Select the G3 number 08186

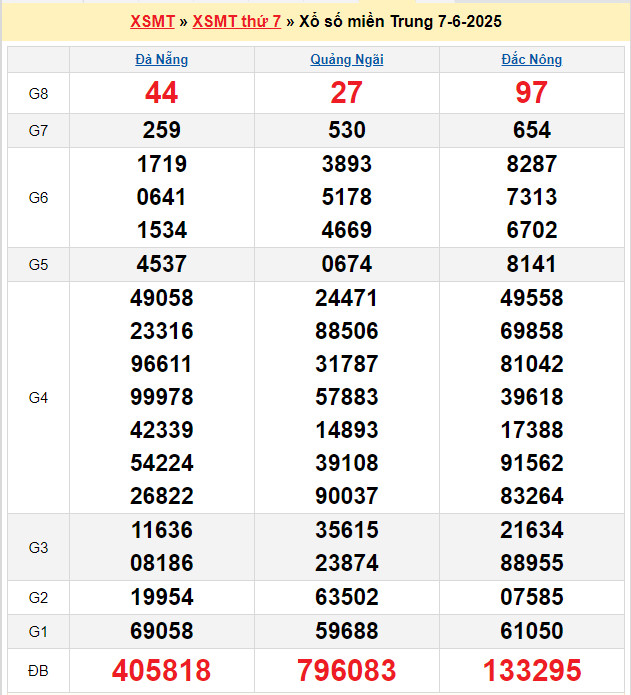tap(162, 563)
